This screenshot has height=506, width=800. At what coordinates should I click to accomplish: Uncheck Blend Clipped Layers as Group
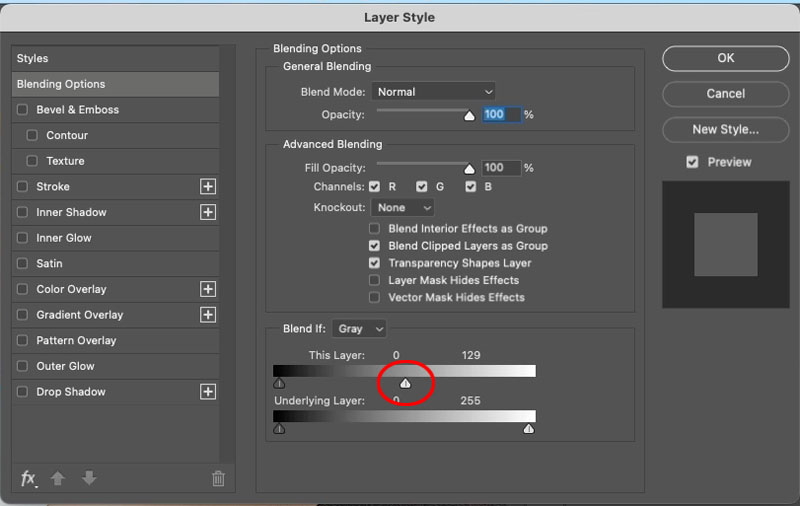(x=374, y=246)
